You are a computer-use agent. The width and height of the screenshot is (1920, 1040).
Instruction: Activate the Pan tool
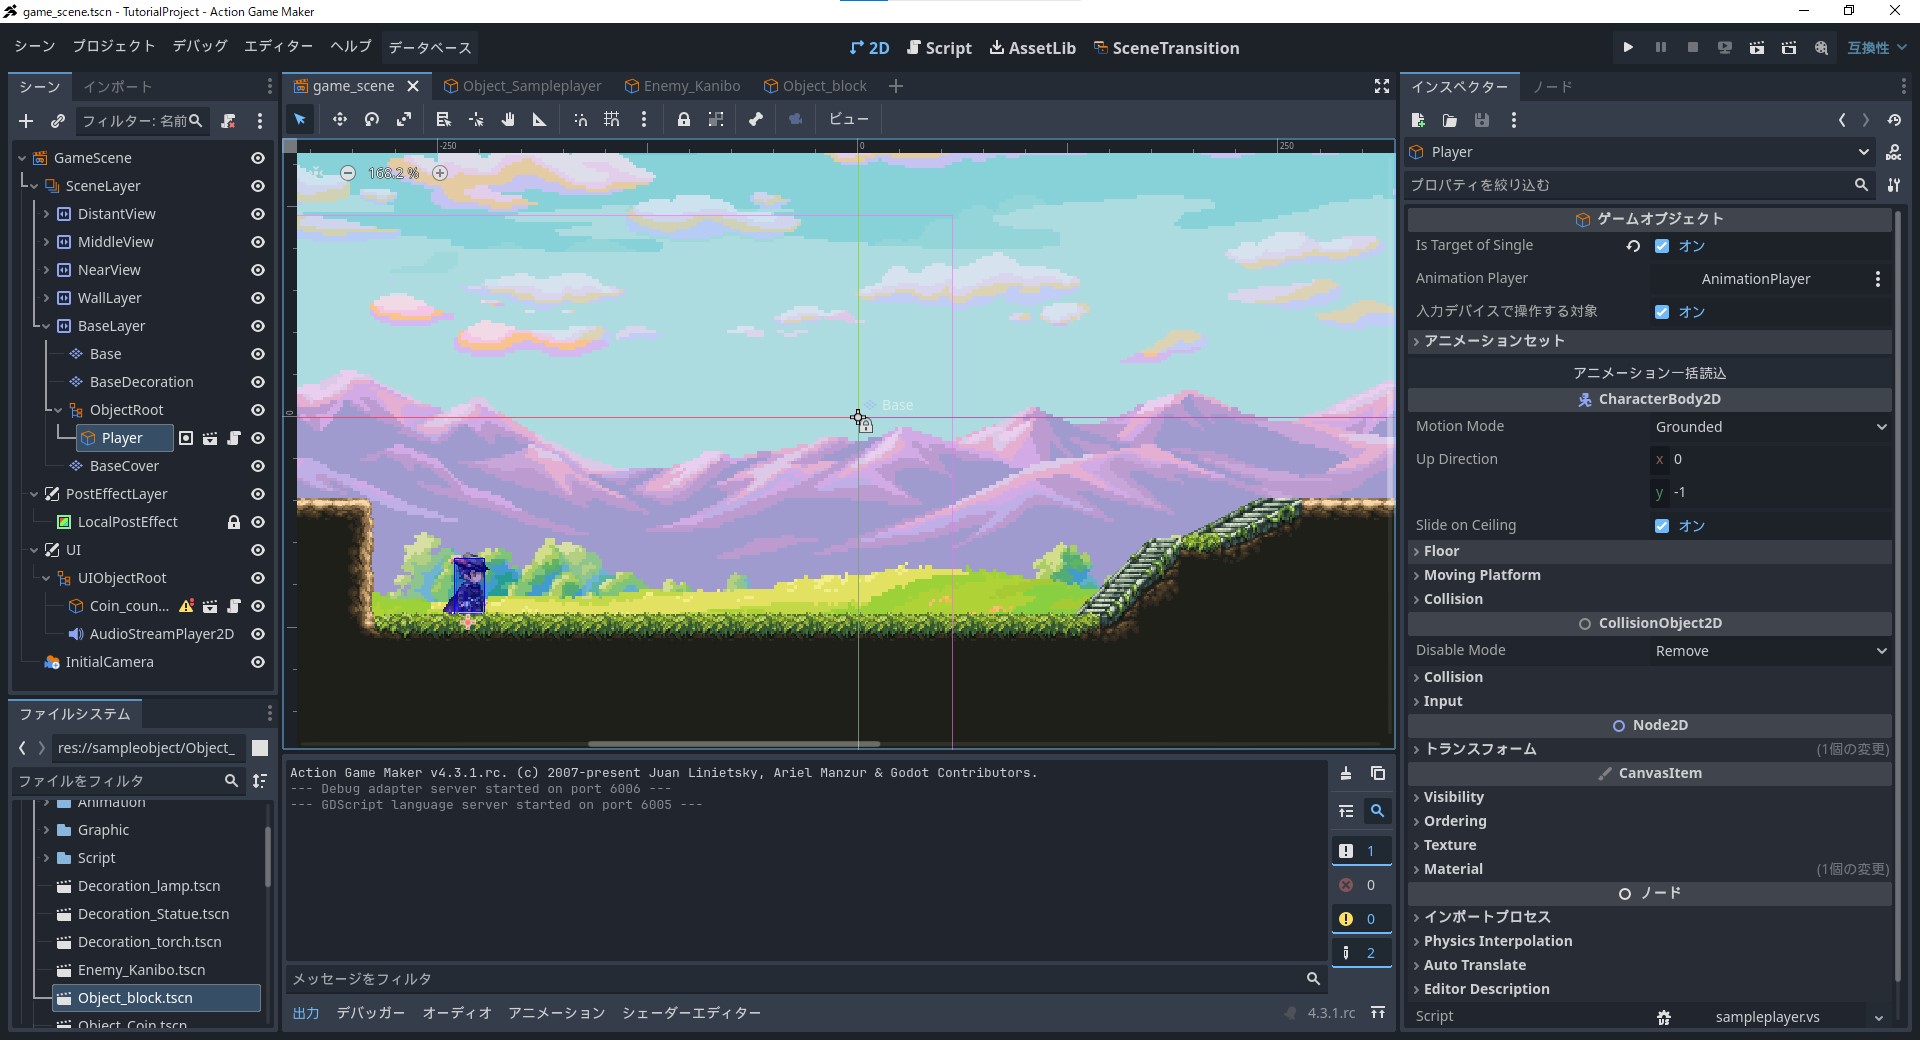(508, 119)
